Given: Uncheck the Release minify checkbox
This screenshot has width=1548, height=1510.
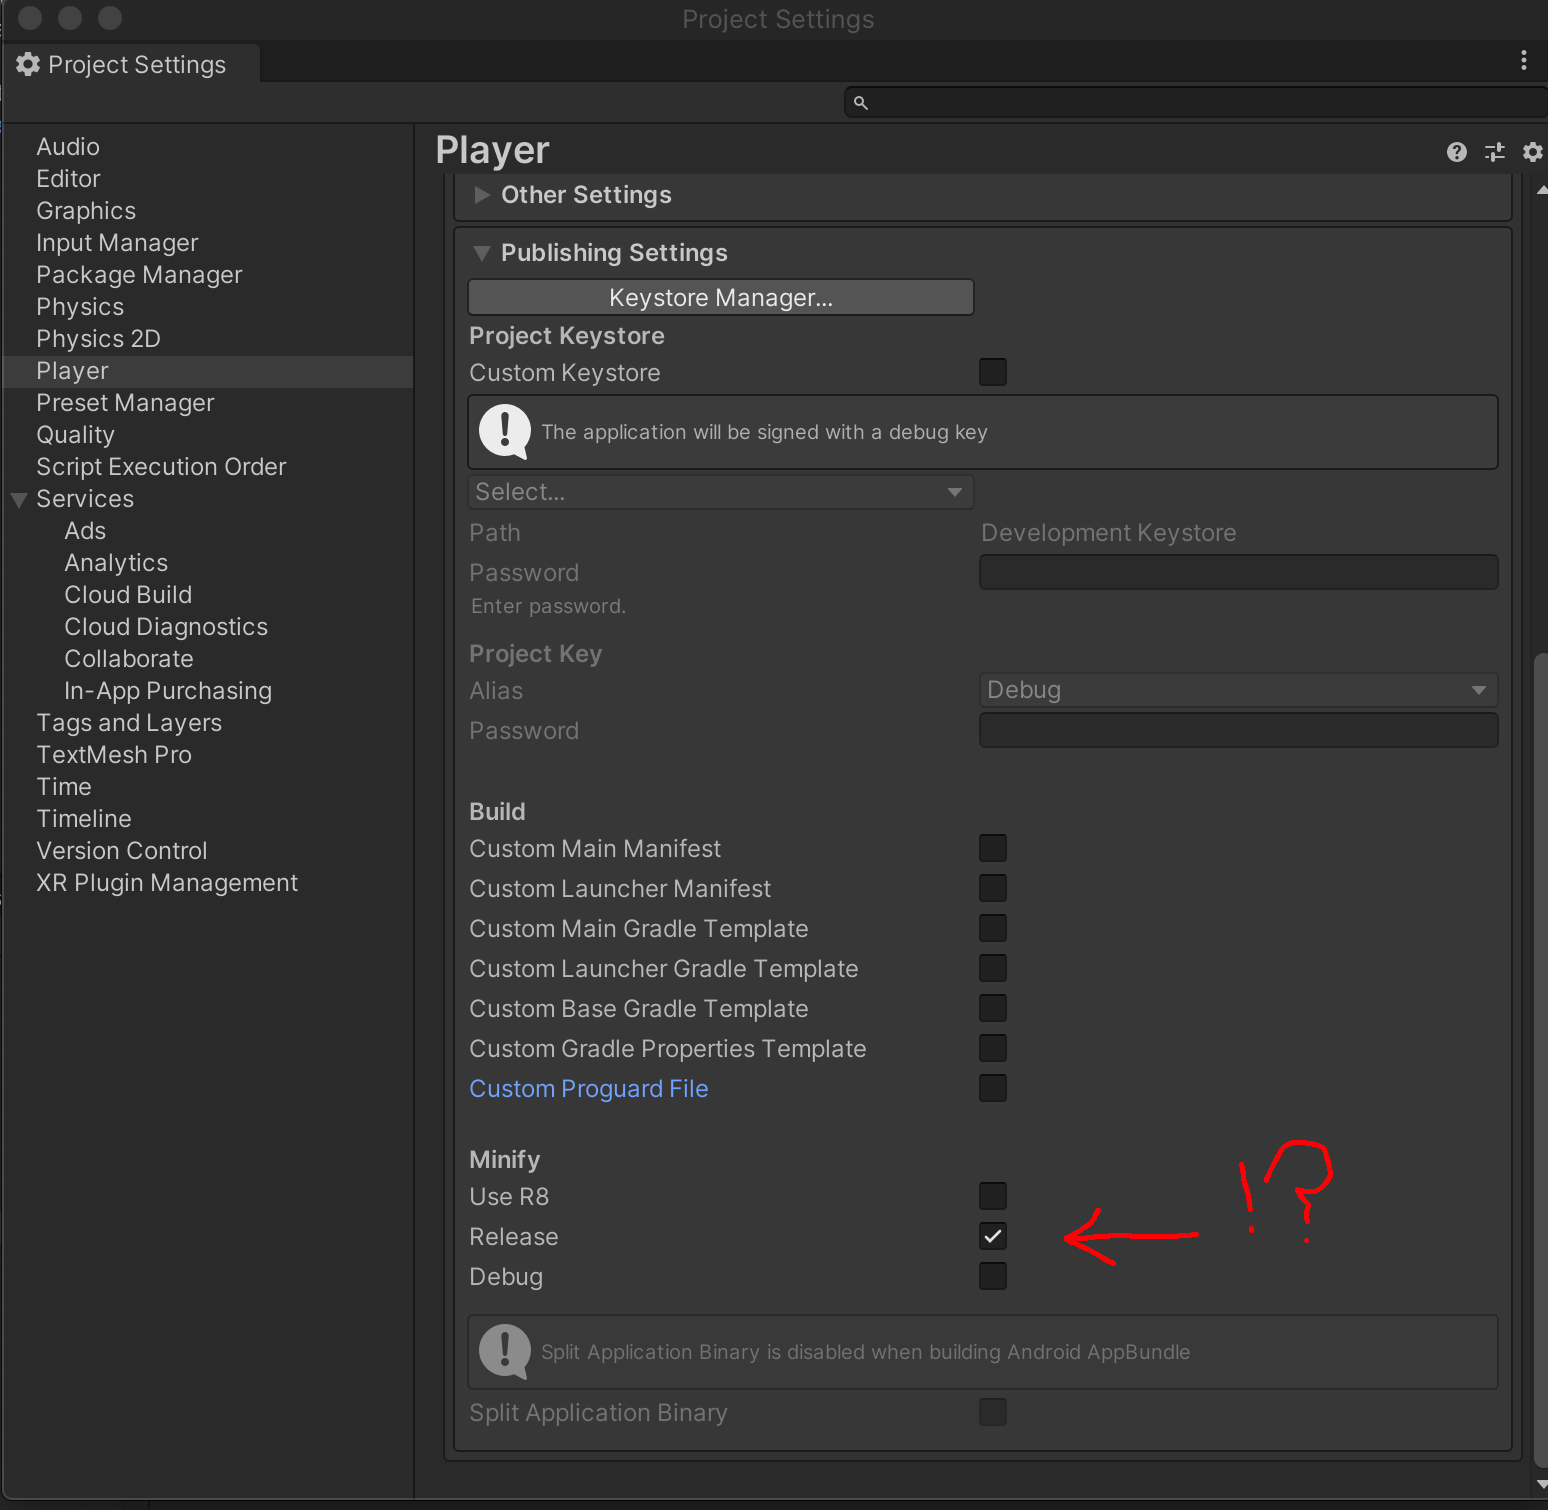Looking at the screenshot, I should point(992,1236).
